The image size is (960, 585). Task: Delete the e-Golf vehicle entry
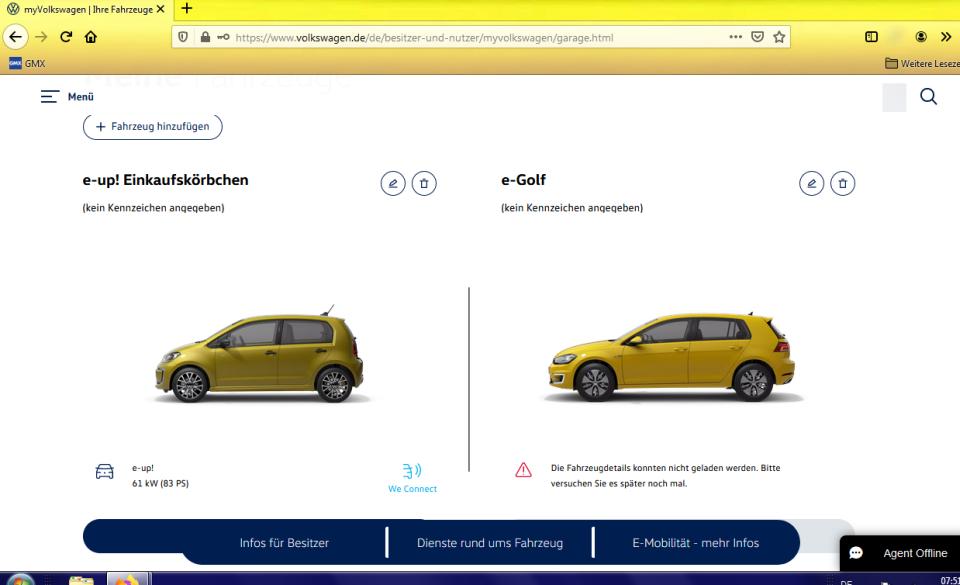[843, 184]
